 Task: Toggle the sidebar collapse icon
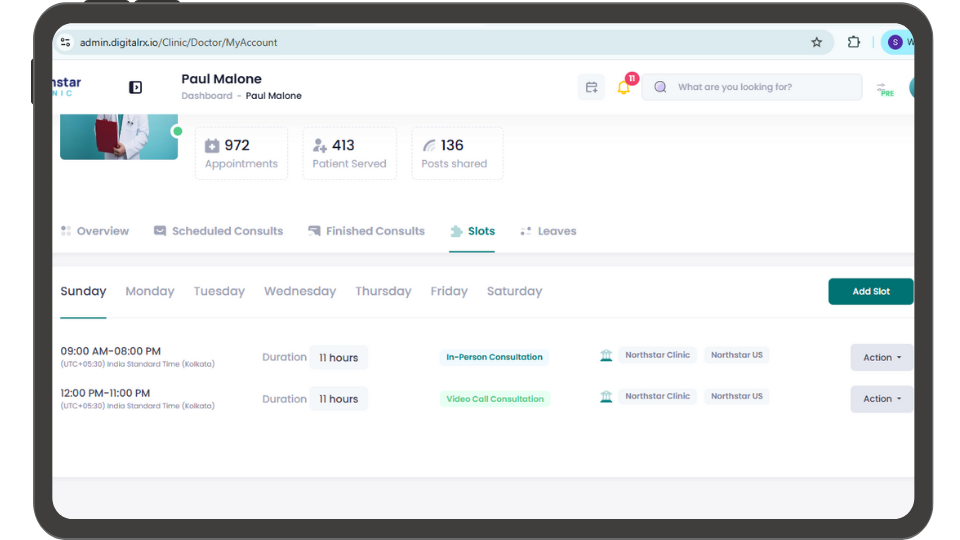click(135, 88)
